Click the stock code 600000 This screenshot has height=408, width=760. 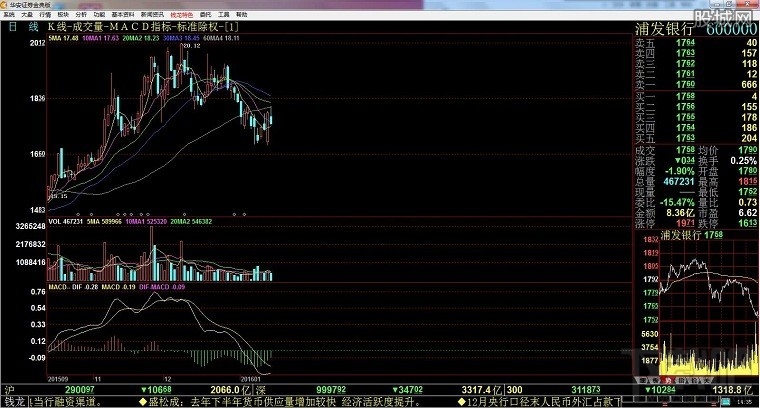731,29
